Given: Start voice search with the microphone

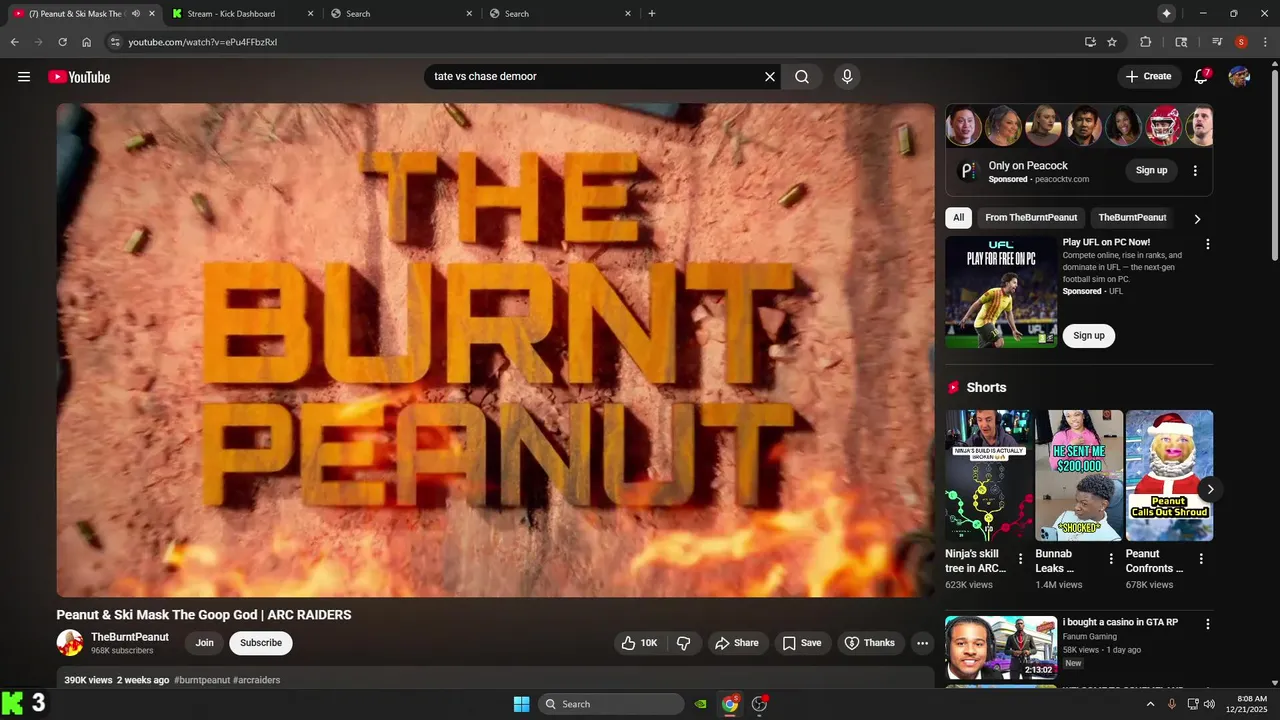Looking at the screenshot, I should (847, 77).
